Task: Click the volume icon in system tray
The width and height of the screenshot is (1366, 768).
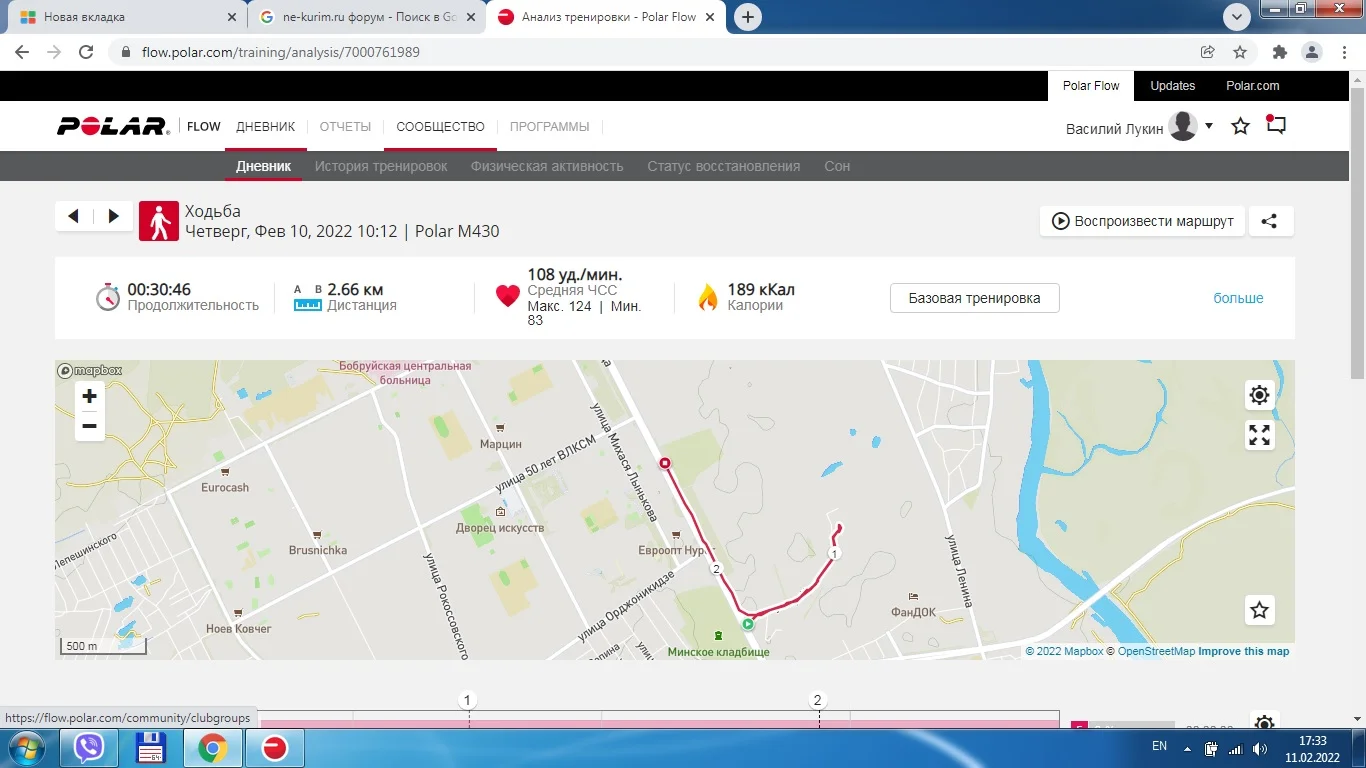Action: pyautogui.click(x=1260, y=748)
